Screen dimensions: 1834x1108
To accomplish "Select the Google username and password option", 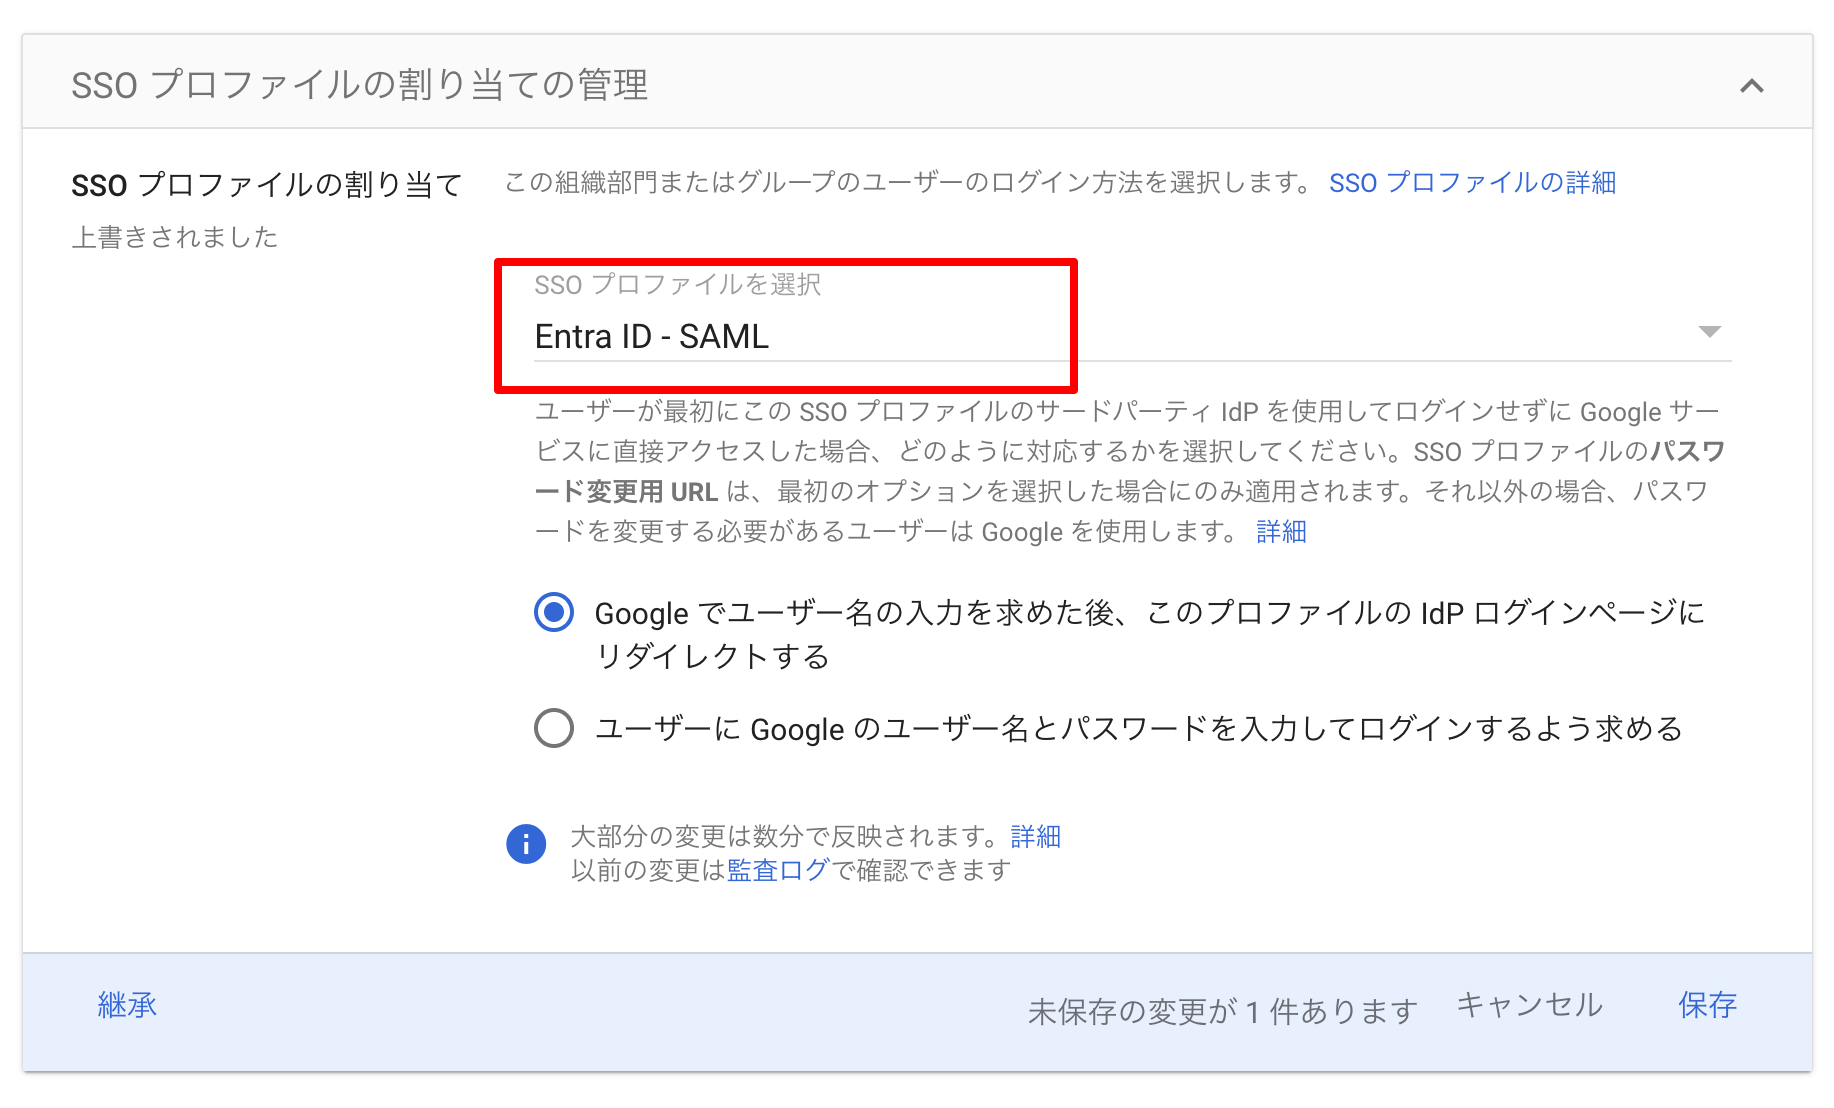I will coord(553,729).
